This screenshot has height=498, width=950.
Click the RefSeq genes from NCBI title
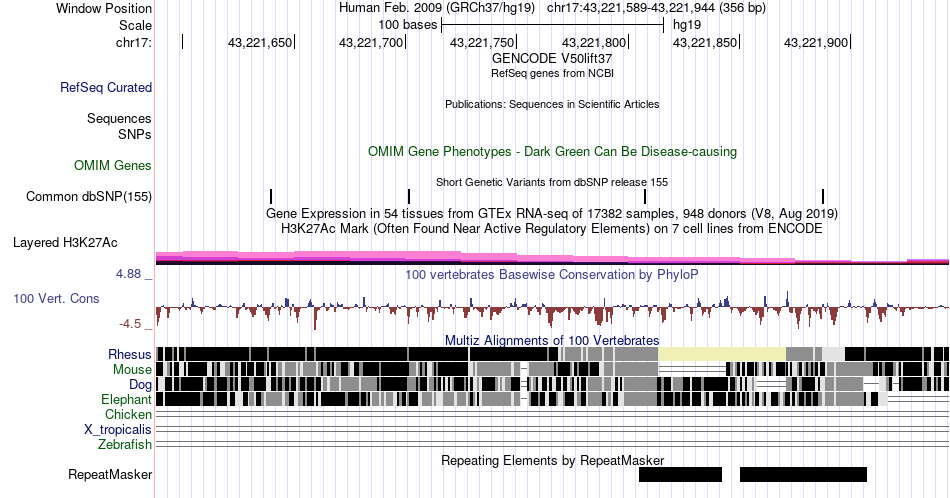pyautogui.click(x=552, y=73)
